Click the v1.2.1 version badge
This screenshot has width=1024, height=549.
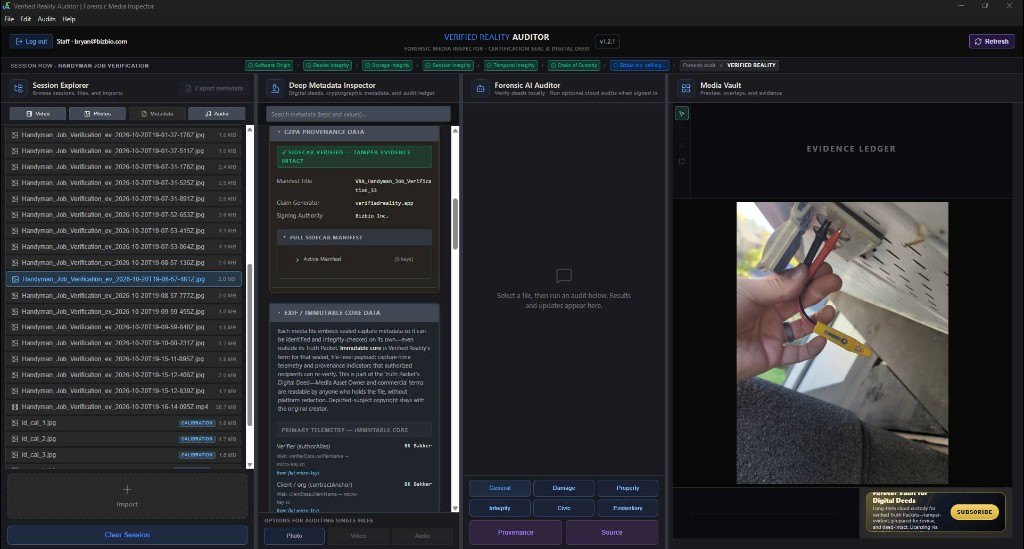[x=607, y=41]
